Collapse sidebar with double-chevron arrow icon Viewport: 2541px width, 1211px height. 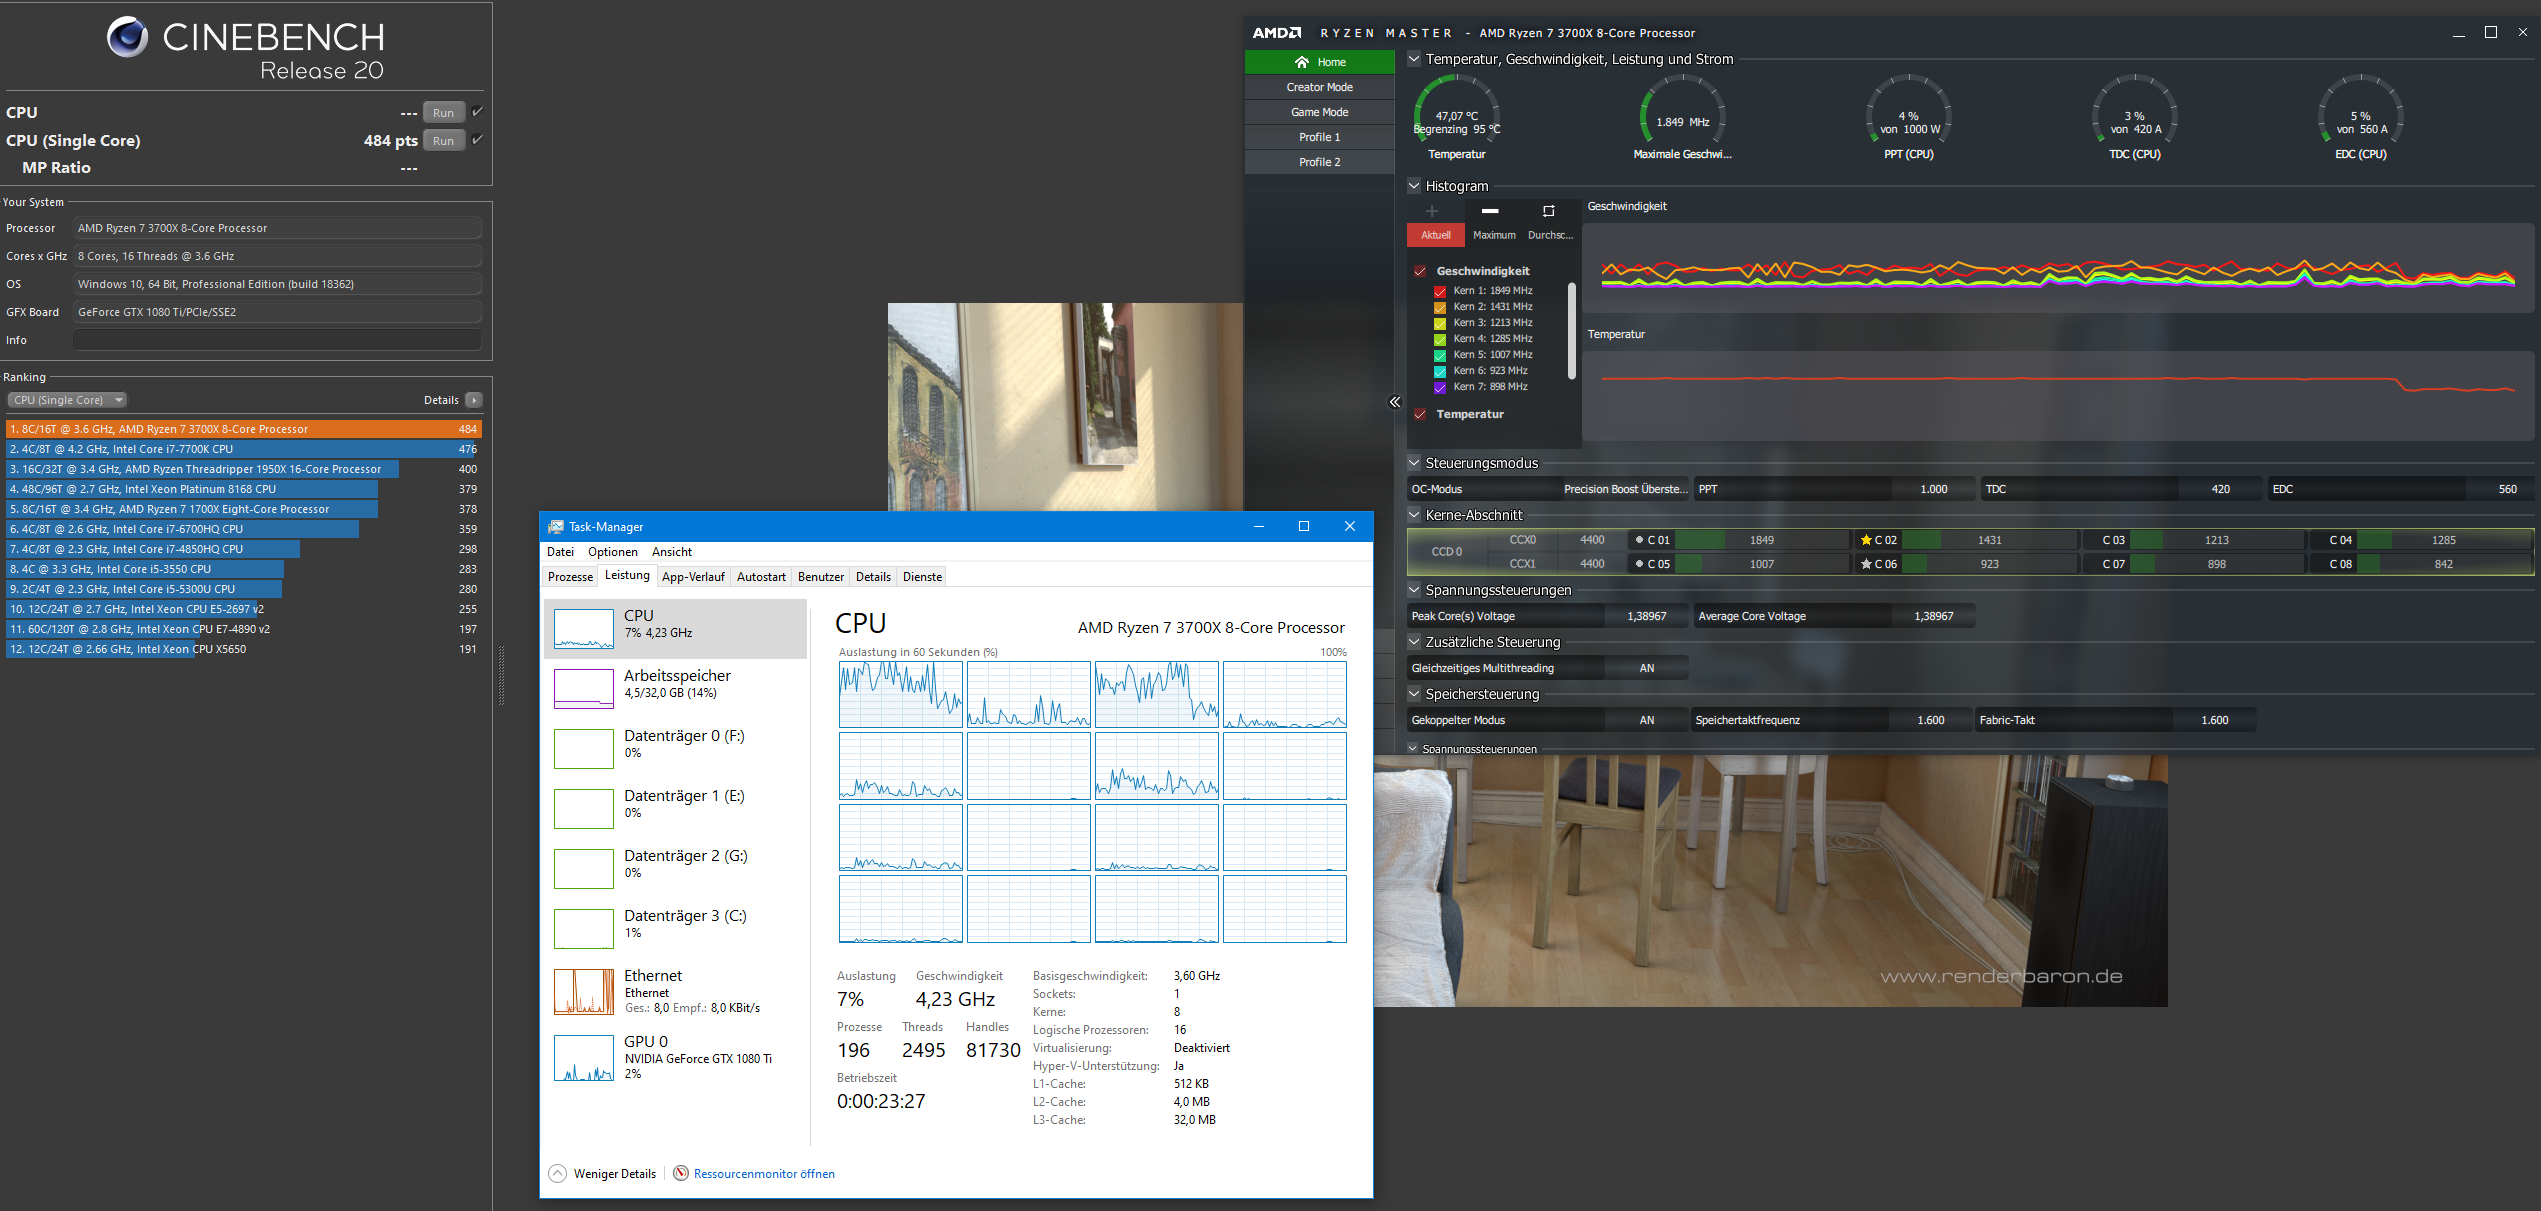(x=1395, y=402)
